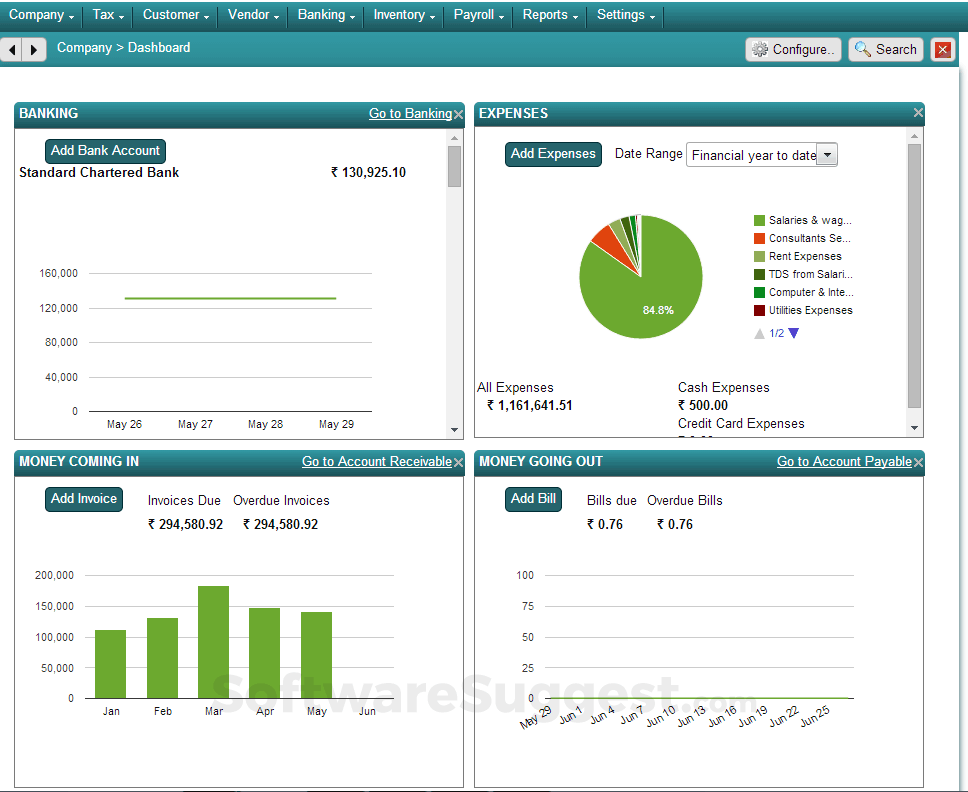Click the Add Bank Account button

[x=105, y=150]
